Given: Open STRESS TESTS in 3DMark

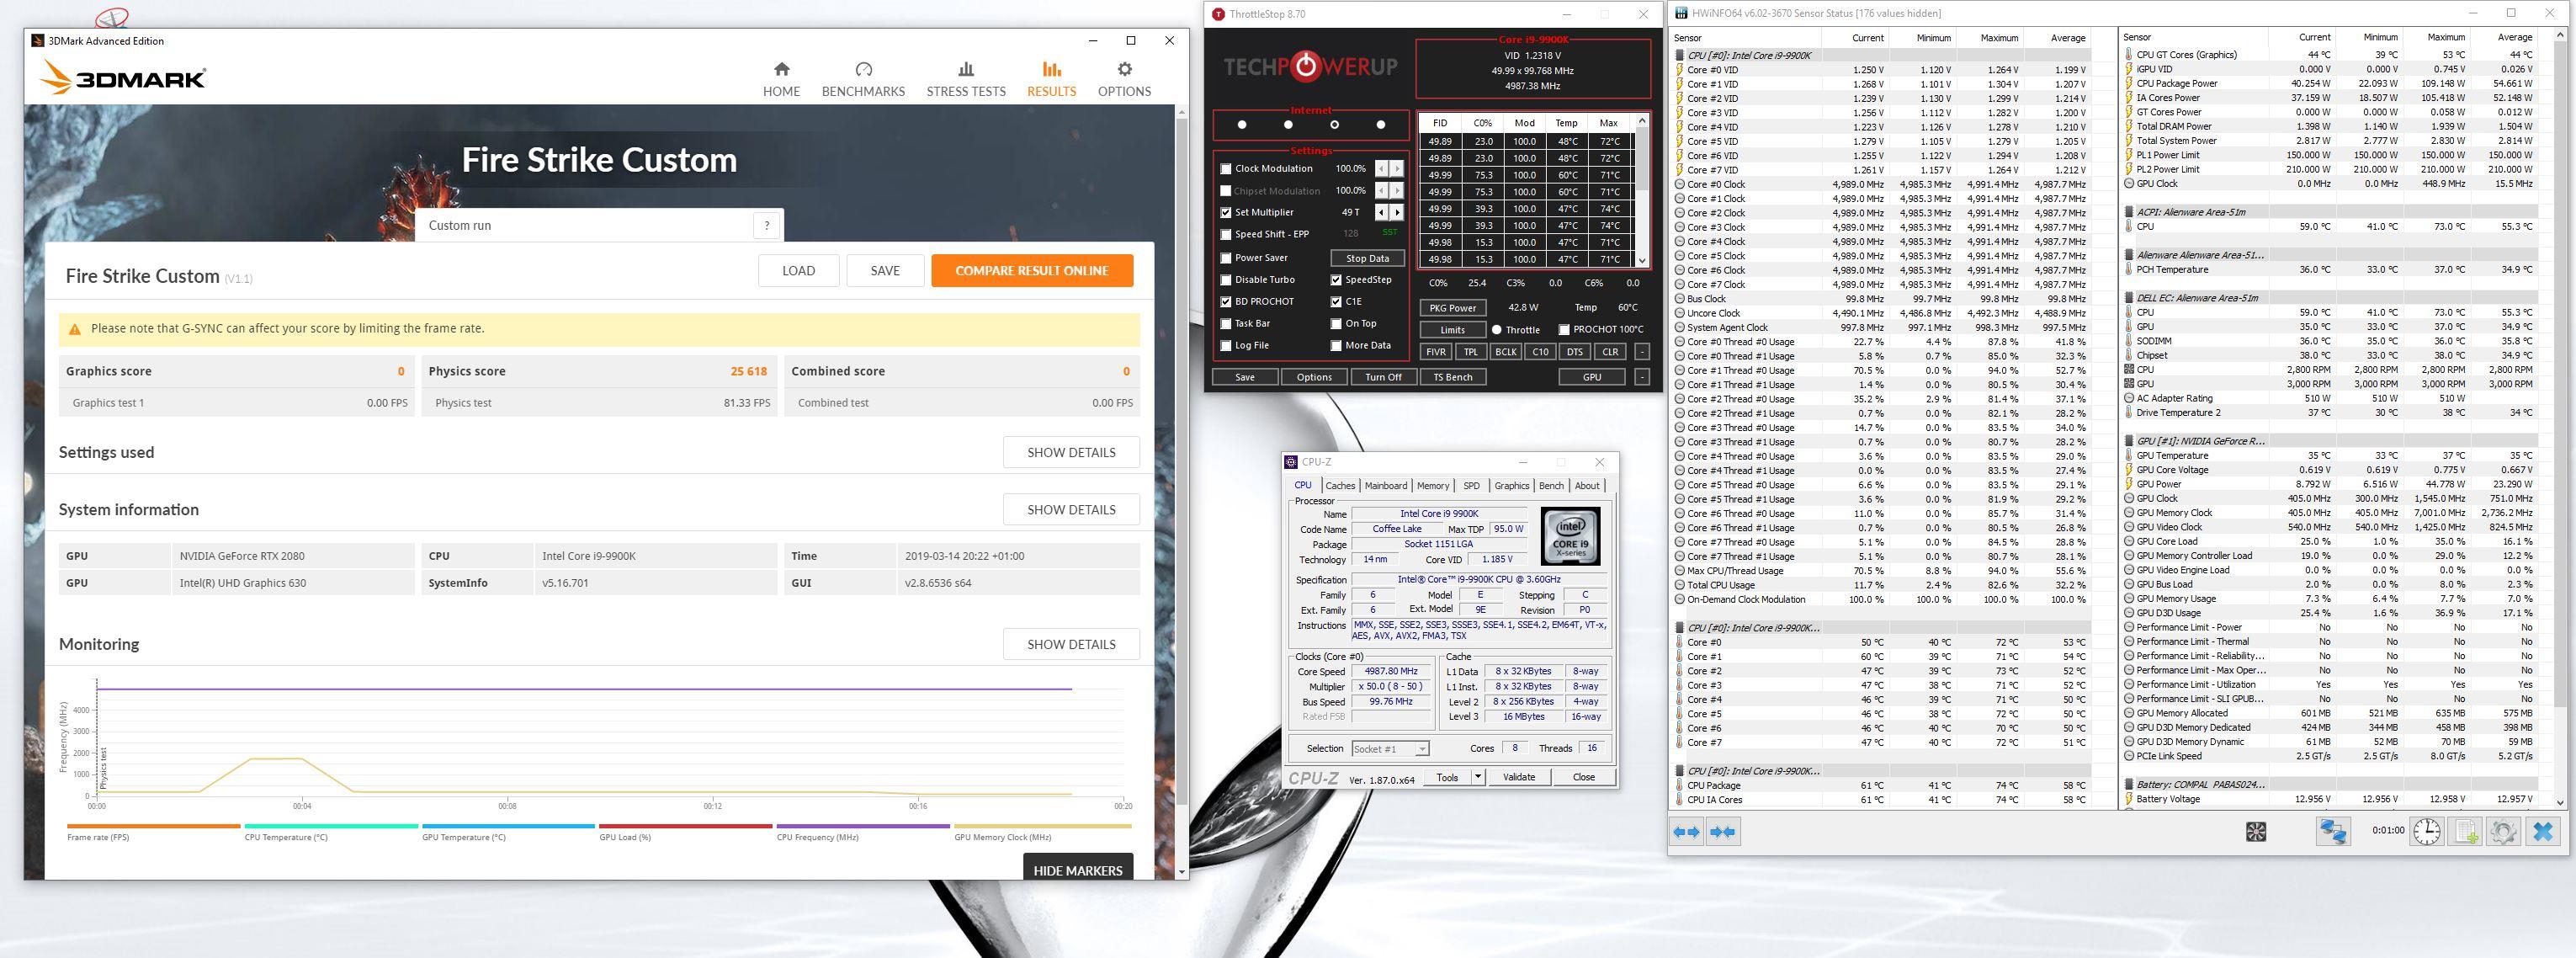Looking at the screenshot, I should (965, 79).
